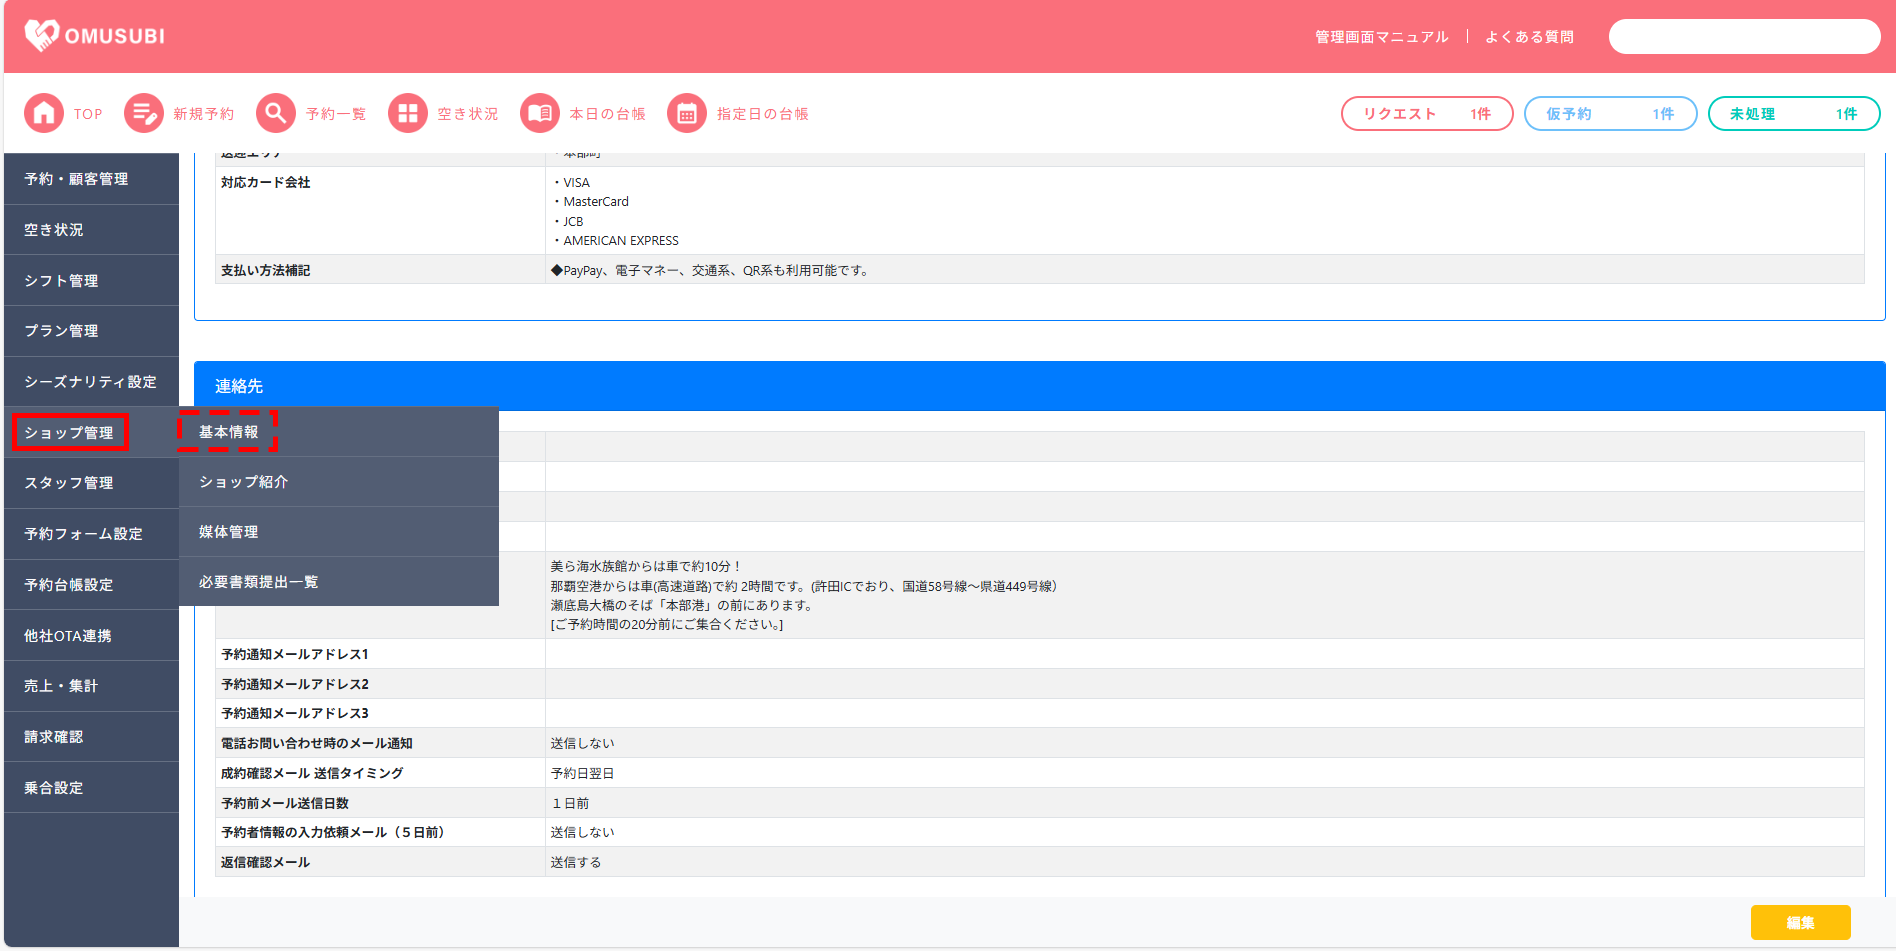Screen dimensions: 1896x951
Task: Open the 予約一覧 search icon
Action: click(276, 114)
